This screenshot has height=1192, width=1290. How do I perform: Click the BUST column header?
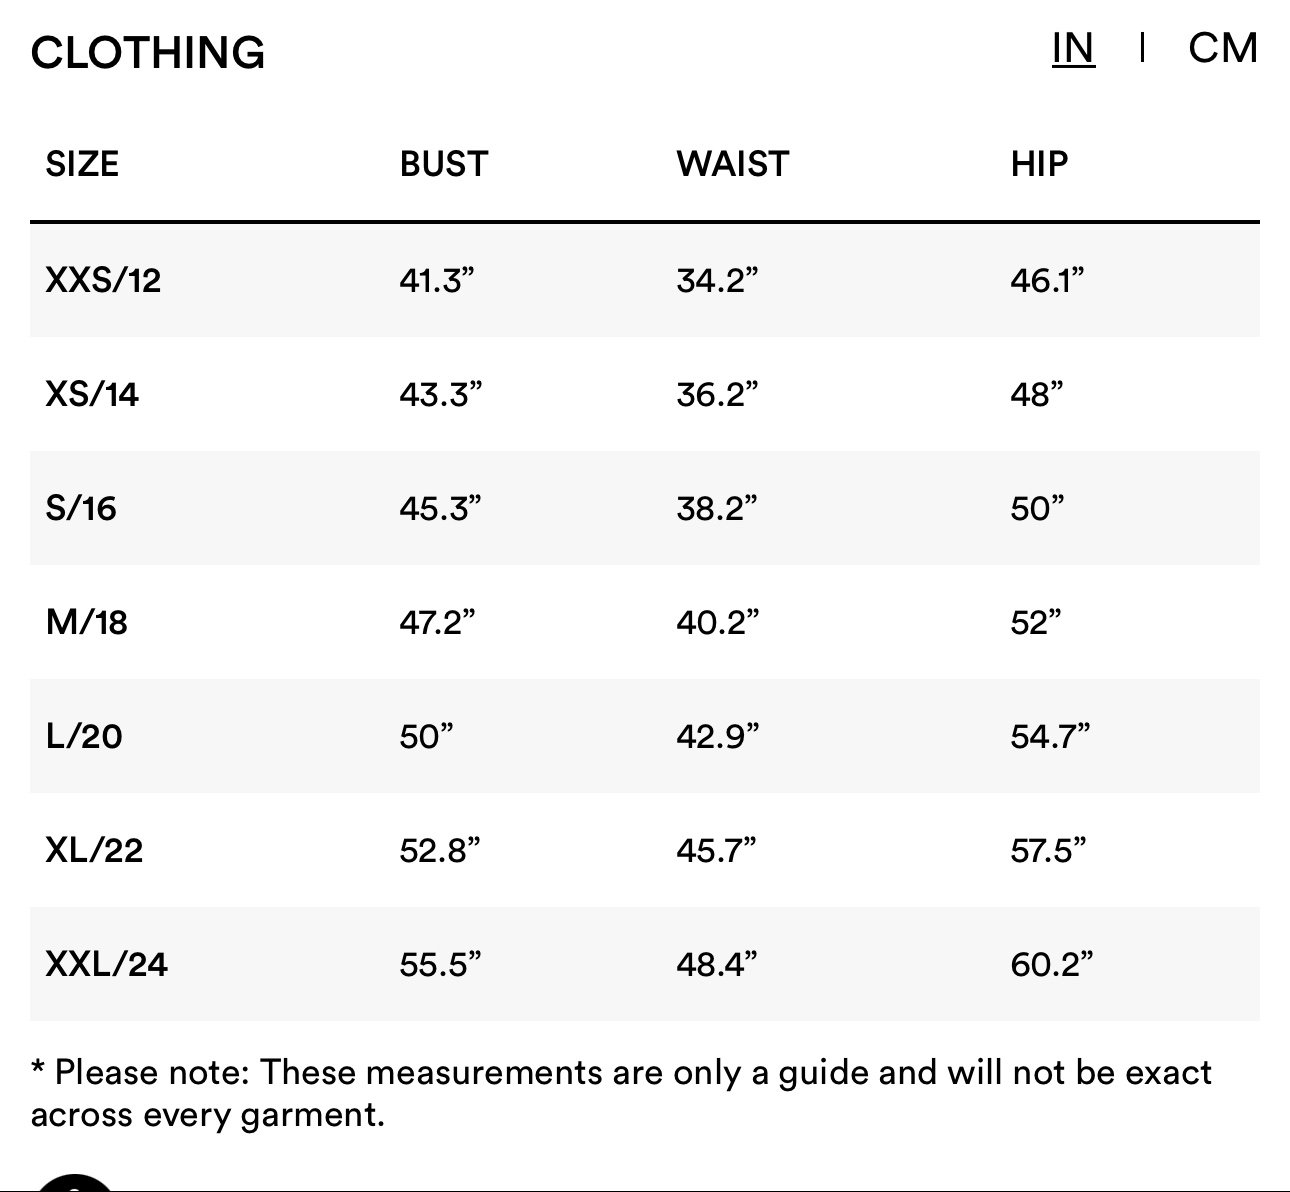click(444, 164)
